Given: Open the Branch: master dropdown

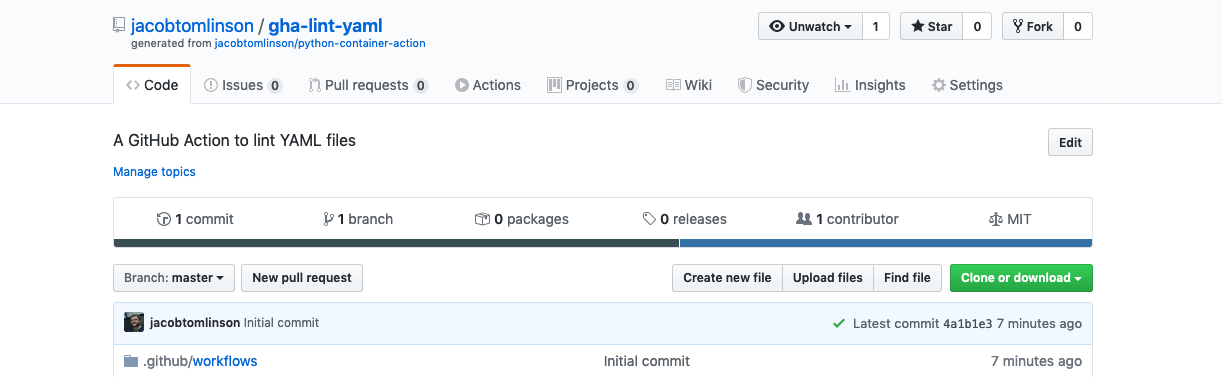Looking at the screenshot, I should click(175, 278).
